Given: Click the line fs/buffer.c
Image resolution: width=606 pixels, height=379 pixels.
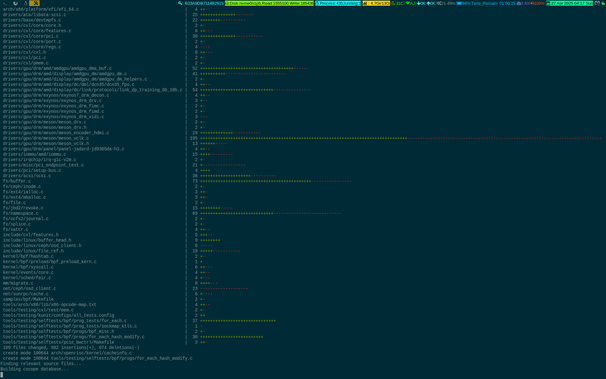Looking at the screenshot, I should 17,181.
